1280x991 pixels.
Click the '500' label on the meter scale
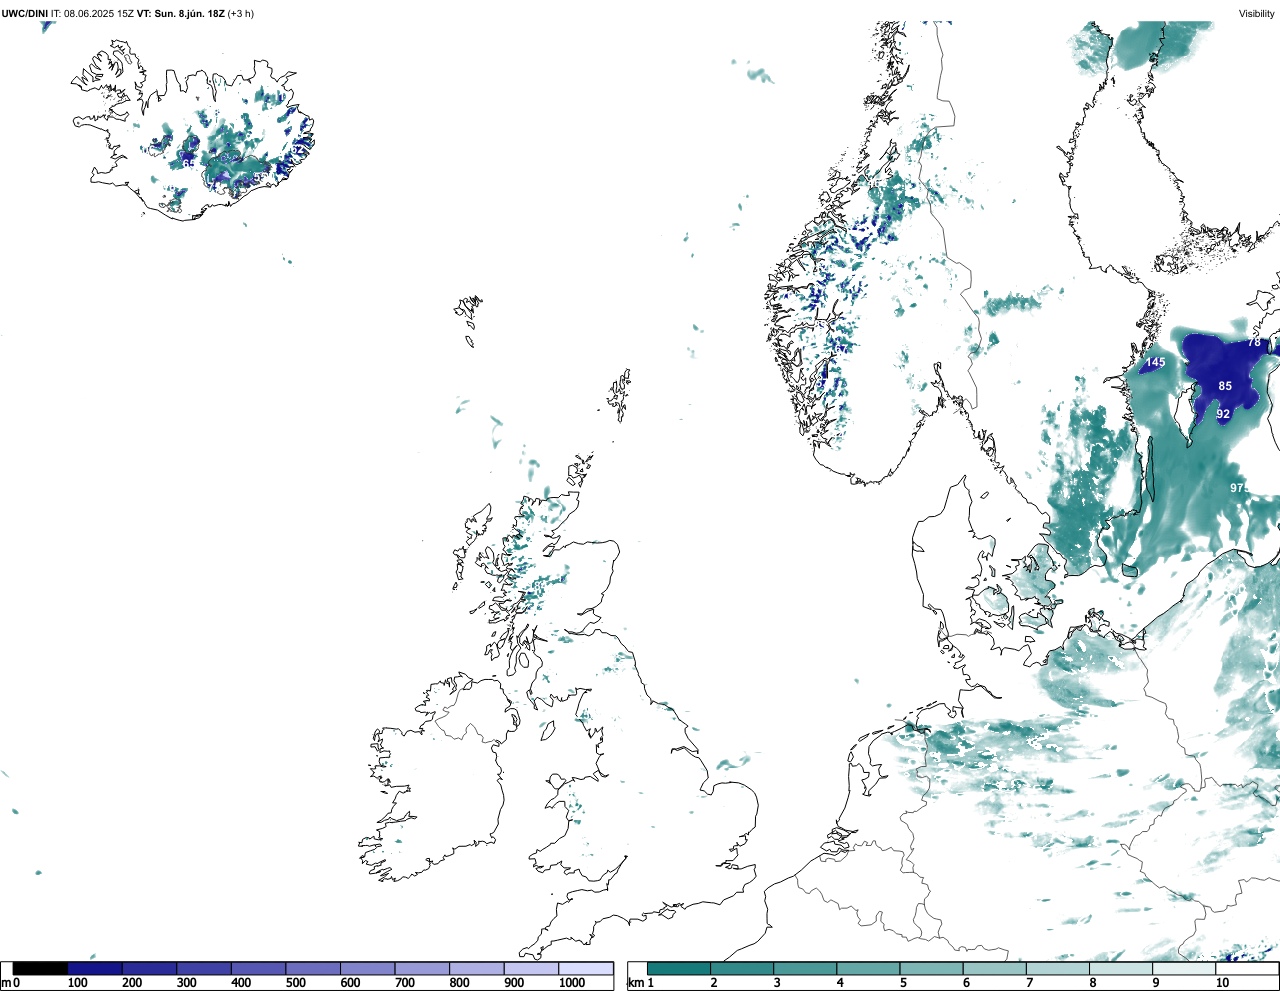pyautogui.click(x=295, y=983)
